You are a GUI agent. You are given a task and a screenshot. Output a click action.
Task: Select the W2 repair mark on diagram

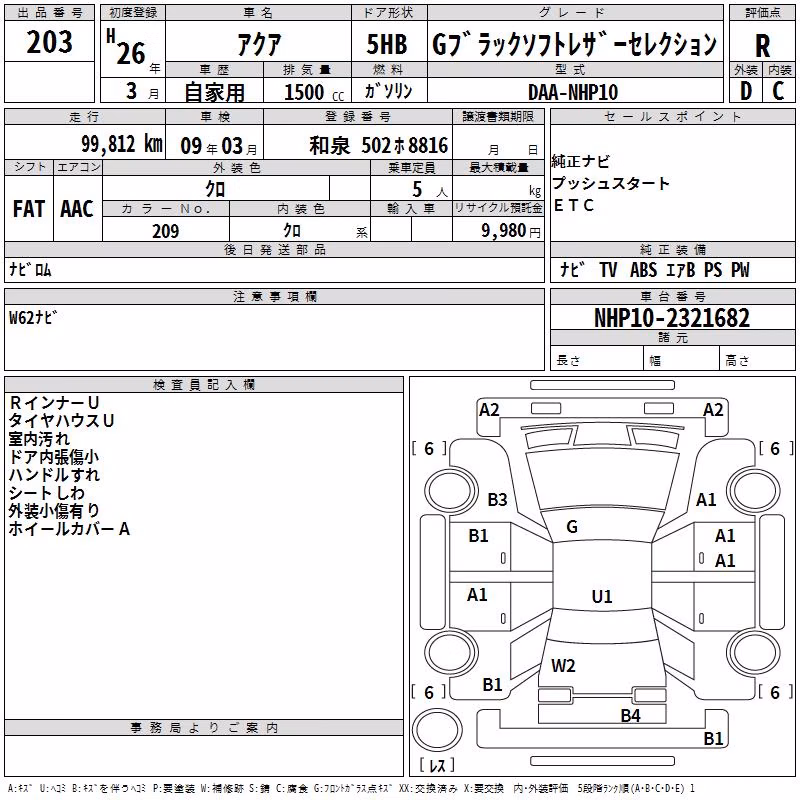tap(563, 666)
